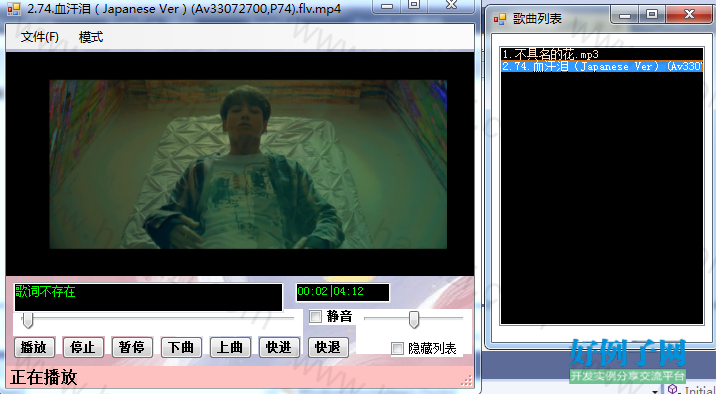Click the player window title bar icon

tap(14, 9)
